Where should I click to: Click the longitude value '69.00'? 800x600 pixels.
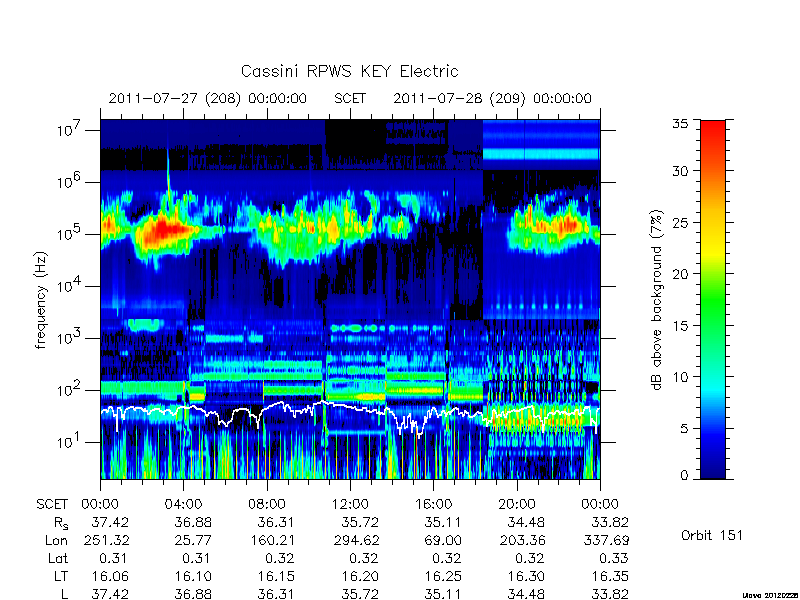coord(442,540)
